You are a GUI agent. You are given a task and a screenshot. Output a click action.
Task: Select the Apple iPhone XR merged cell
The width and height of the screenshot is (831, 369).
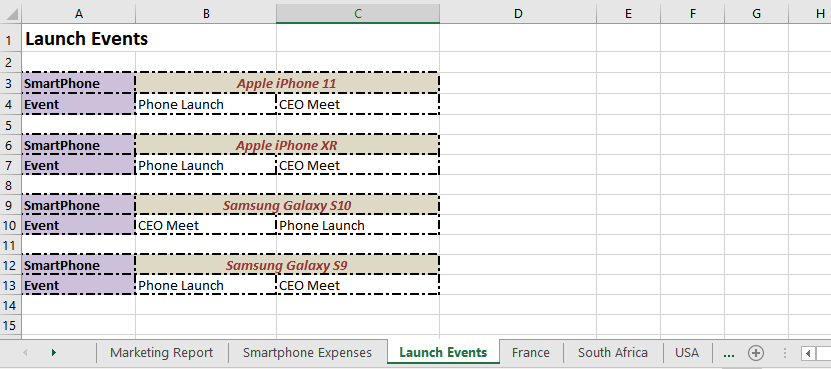(x=287, y=145)
